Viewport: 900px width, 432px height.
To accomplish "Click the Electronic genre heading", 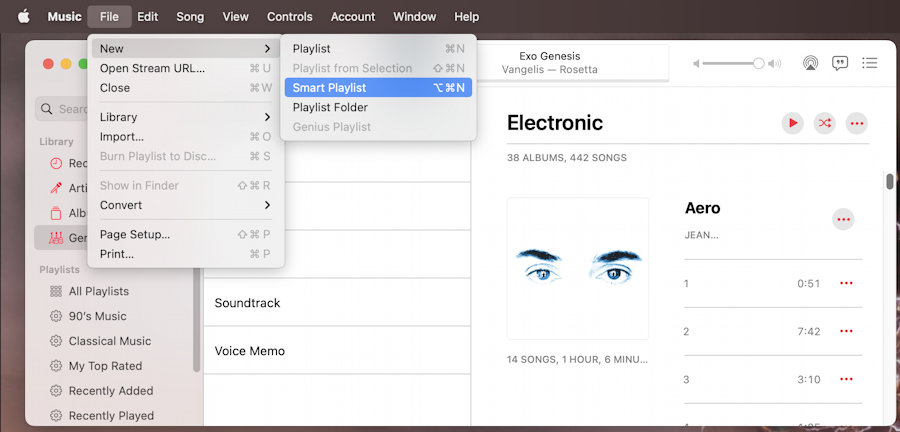I will [555, 123].
